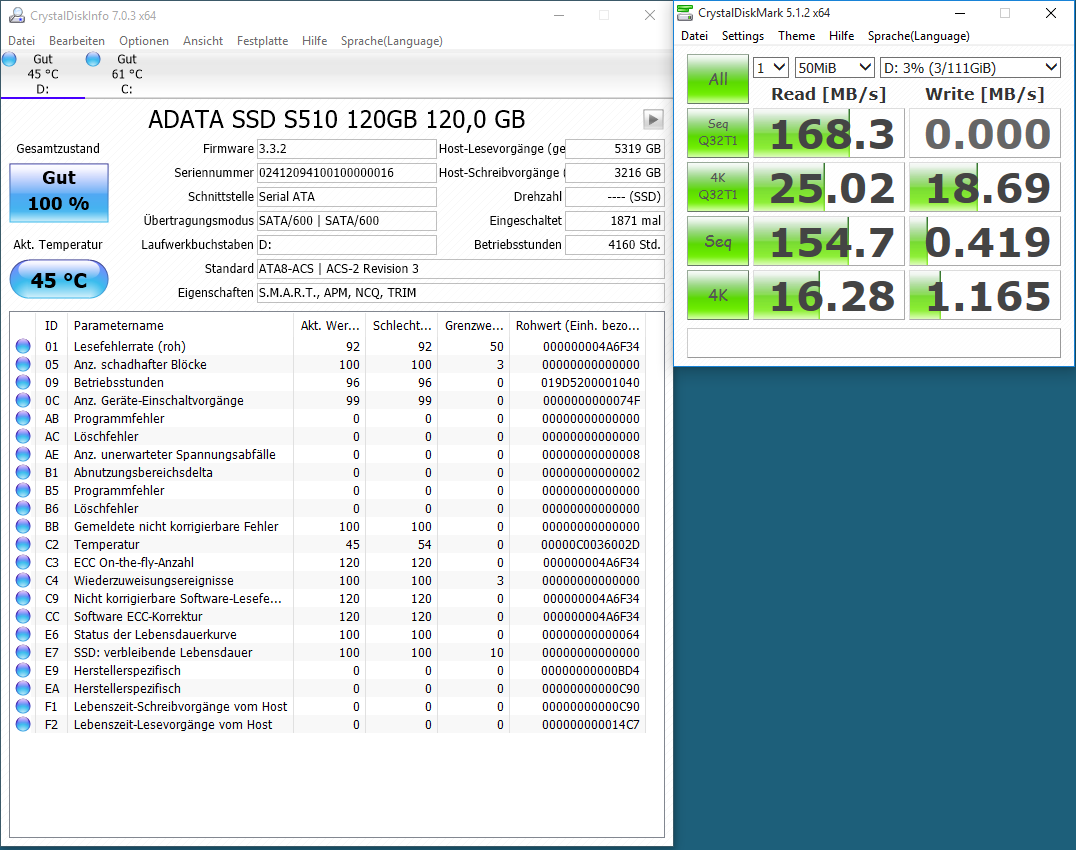Click status orb for Status der Lebensdauerkurve
Image resolution: width=1076 pixels, height=850 pixels.
(x=23, y=634)
